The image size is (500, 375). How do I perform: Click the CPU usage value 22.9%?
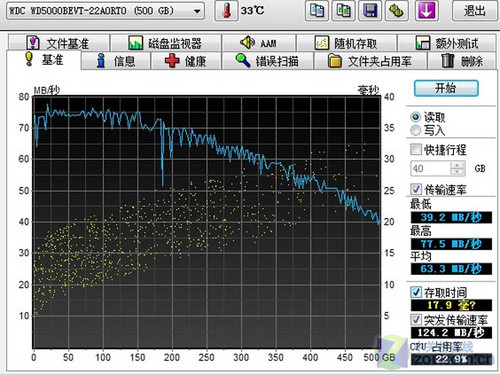coord(451,359)
